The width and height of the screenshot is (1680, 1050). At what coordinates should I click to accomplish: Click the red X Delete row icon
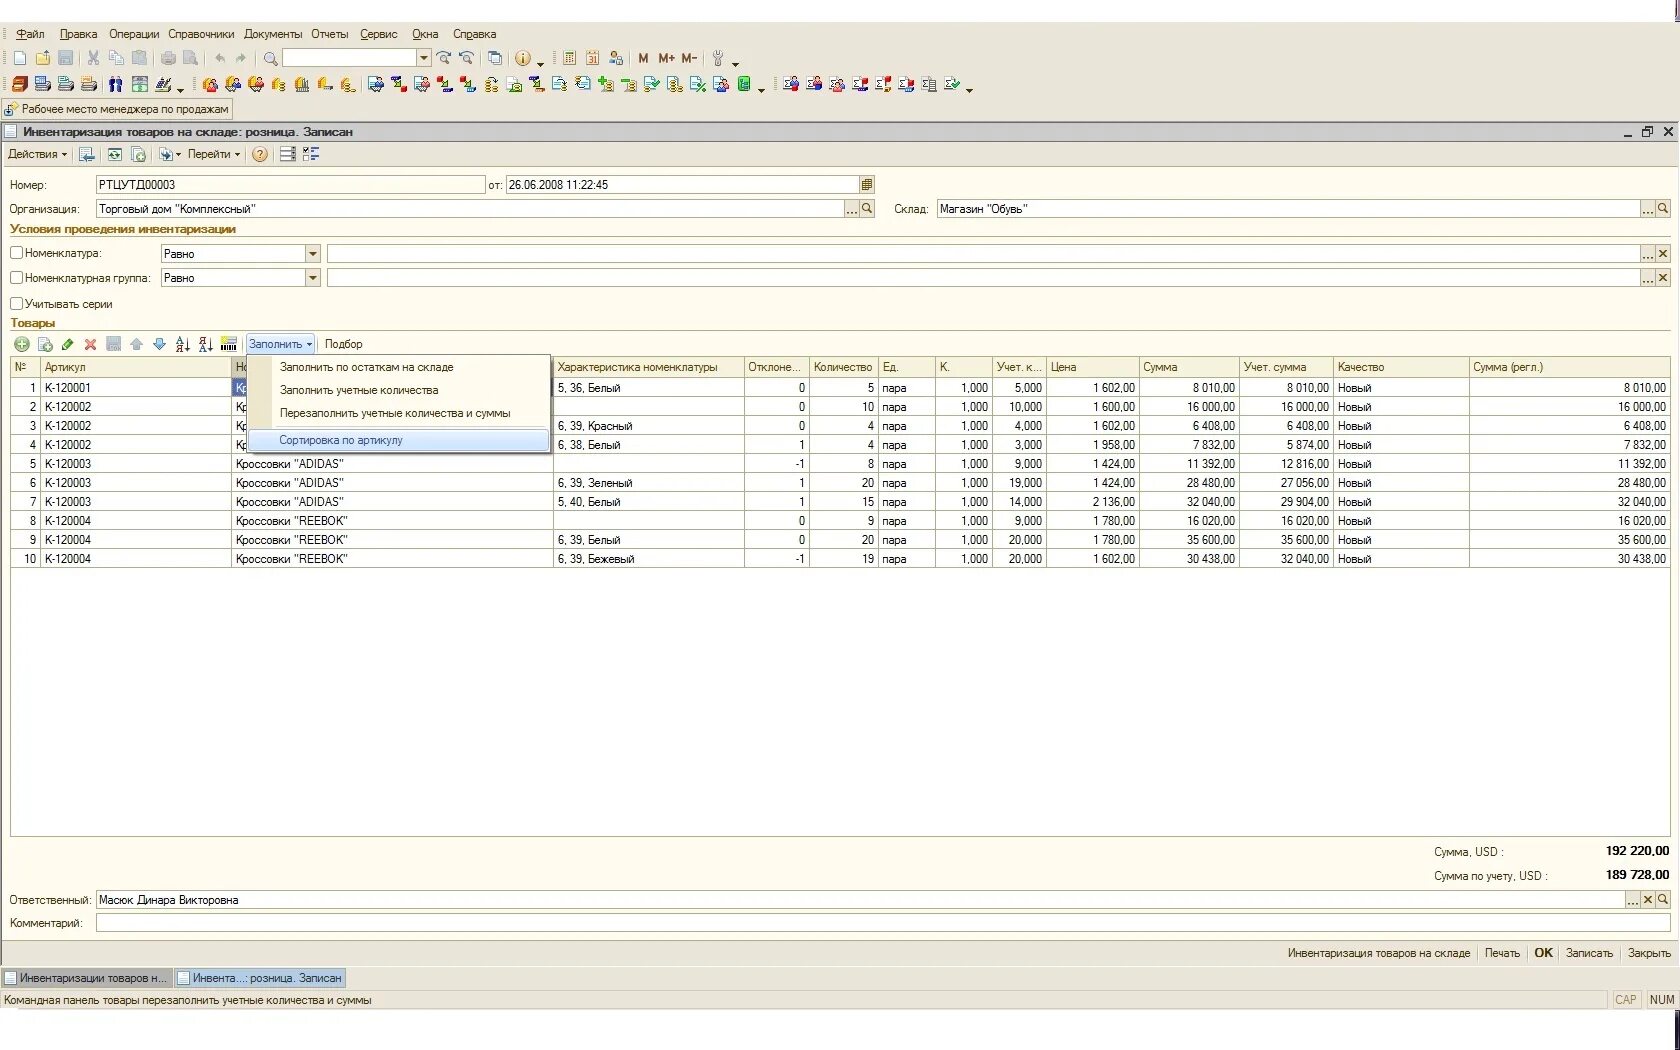pyautogui.click(x=90, y=344)
